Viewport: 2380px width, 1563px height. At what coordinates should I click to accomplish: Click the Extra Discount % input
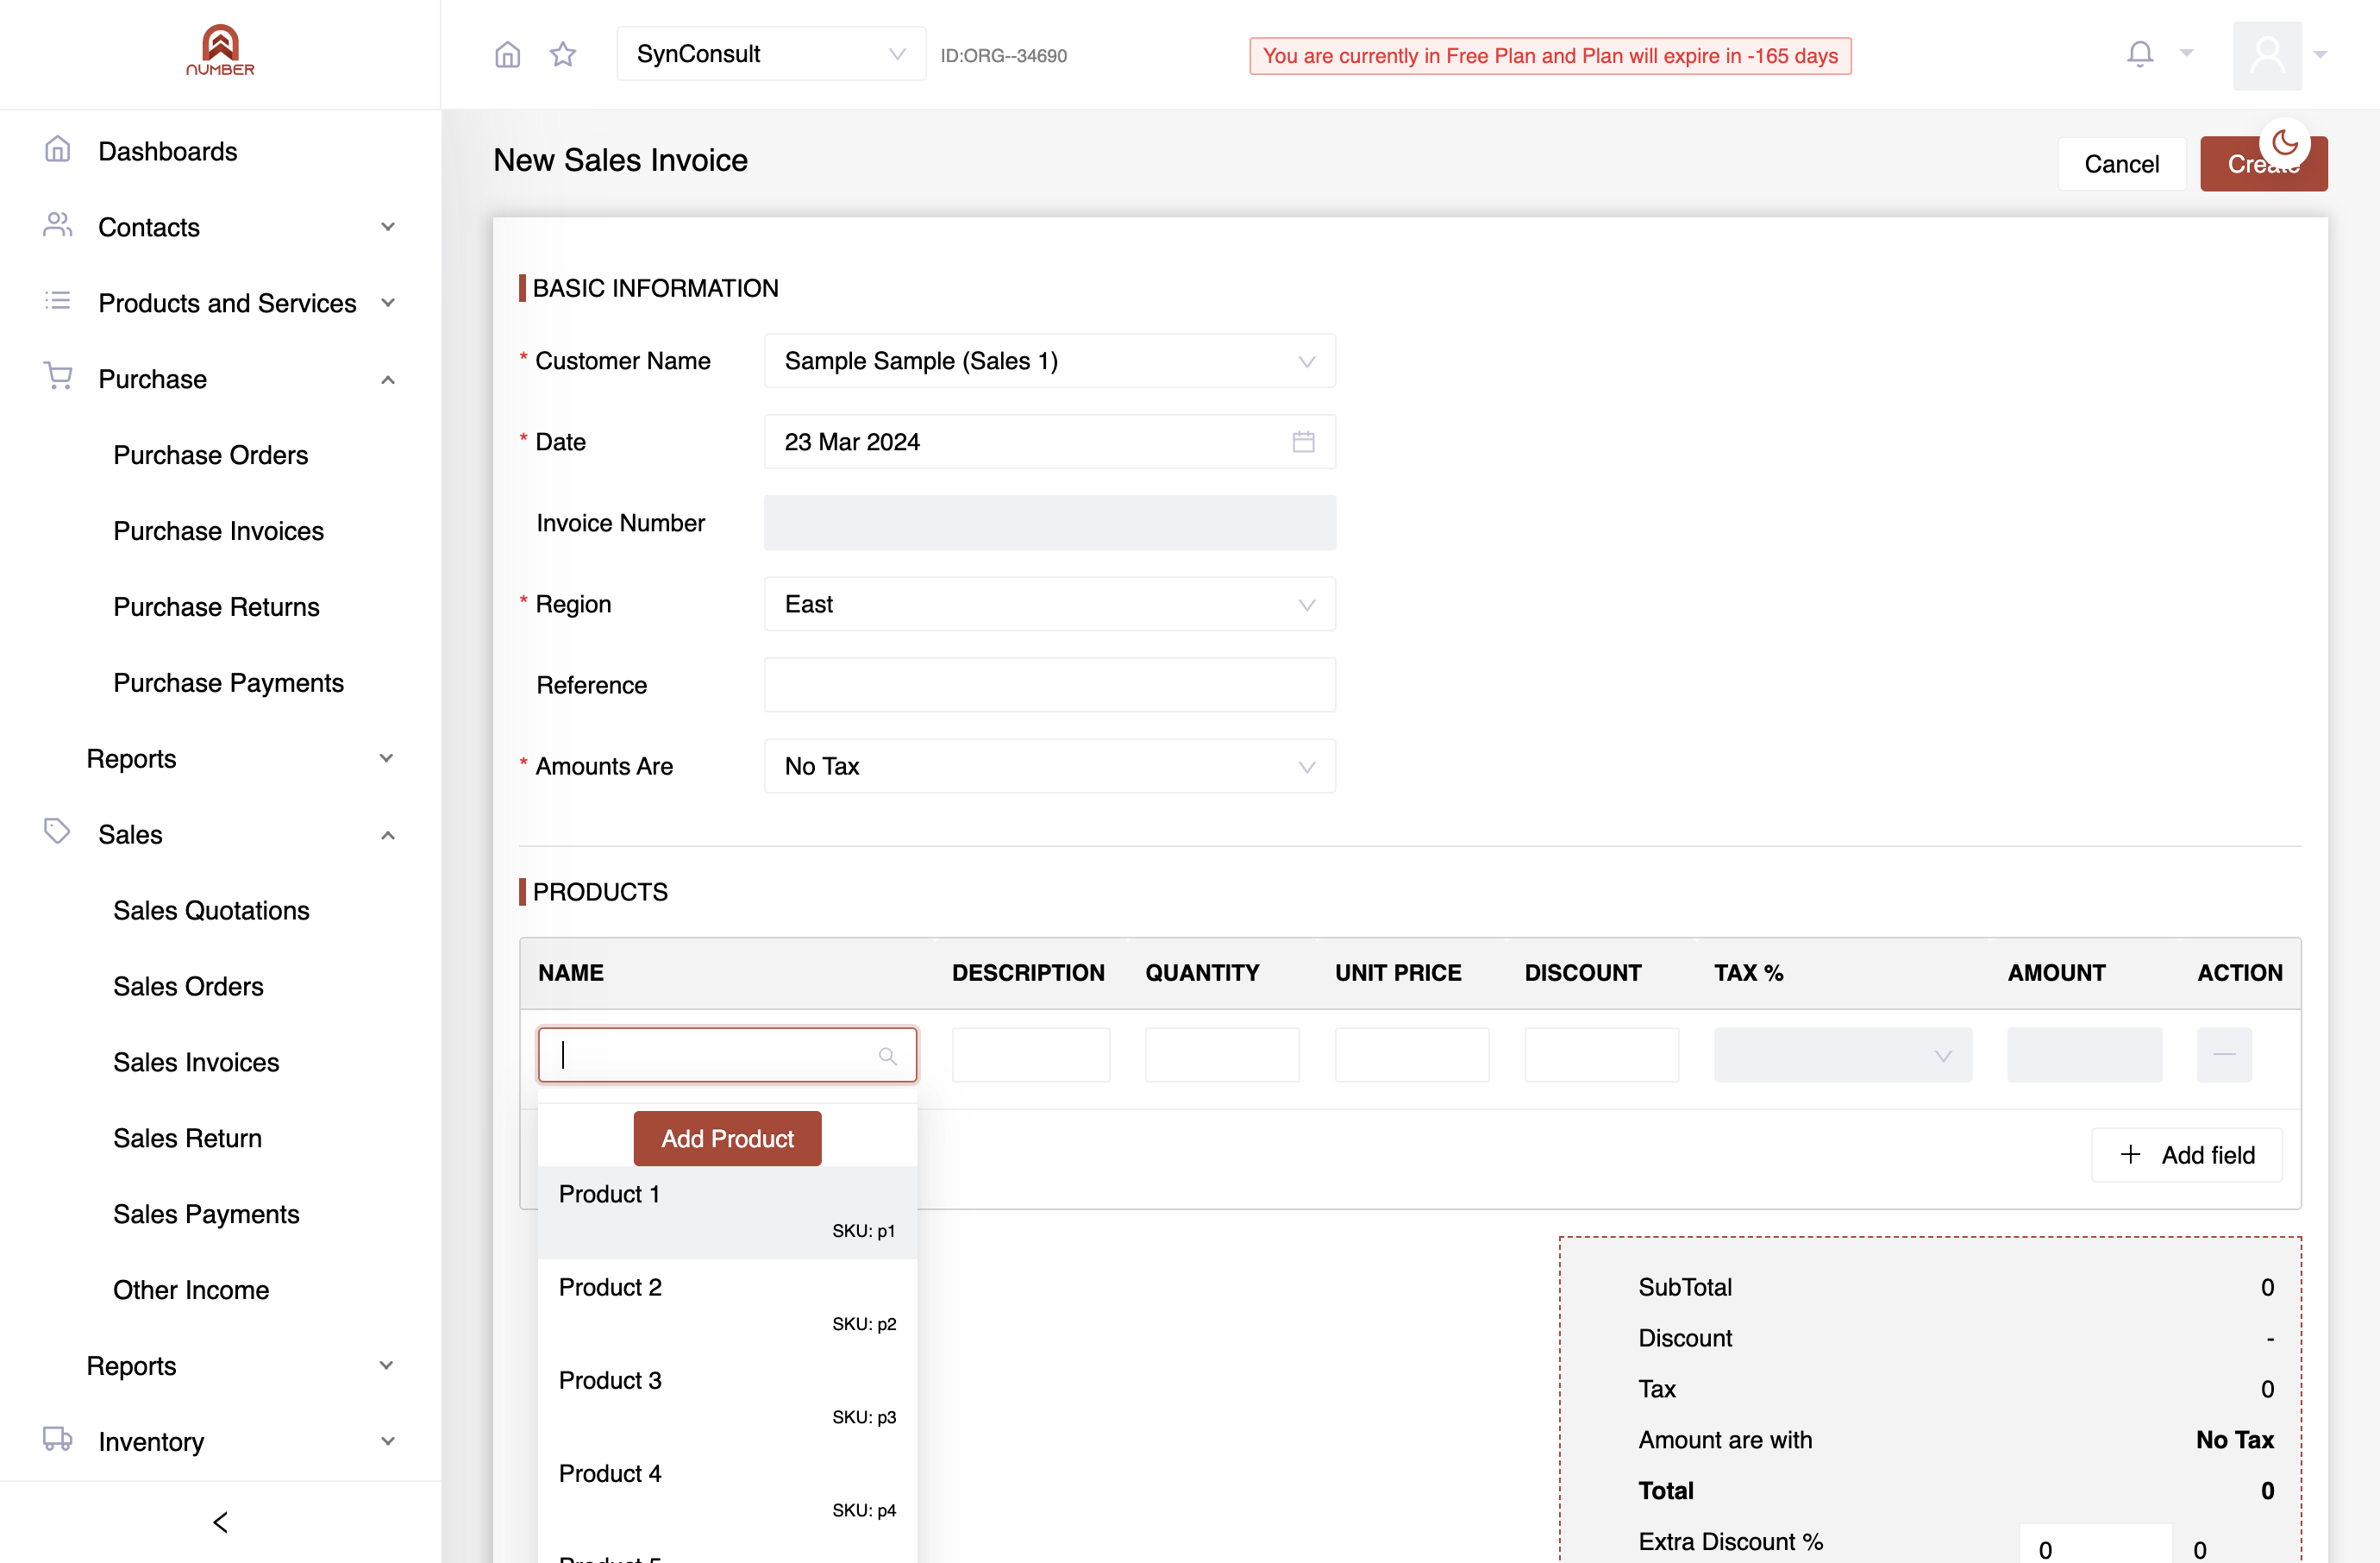point(2095,1545)
